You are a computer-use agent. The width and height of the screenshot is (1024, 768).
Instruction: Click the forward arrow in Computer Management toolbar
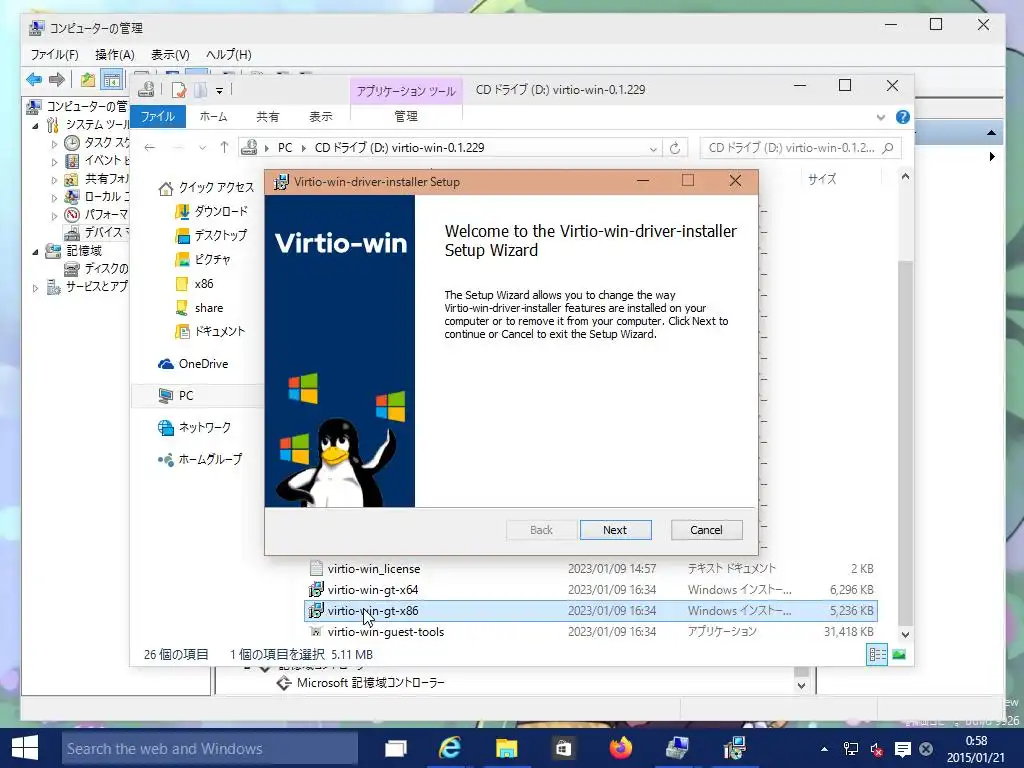(57, 80)
